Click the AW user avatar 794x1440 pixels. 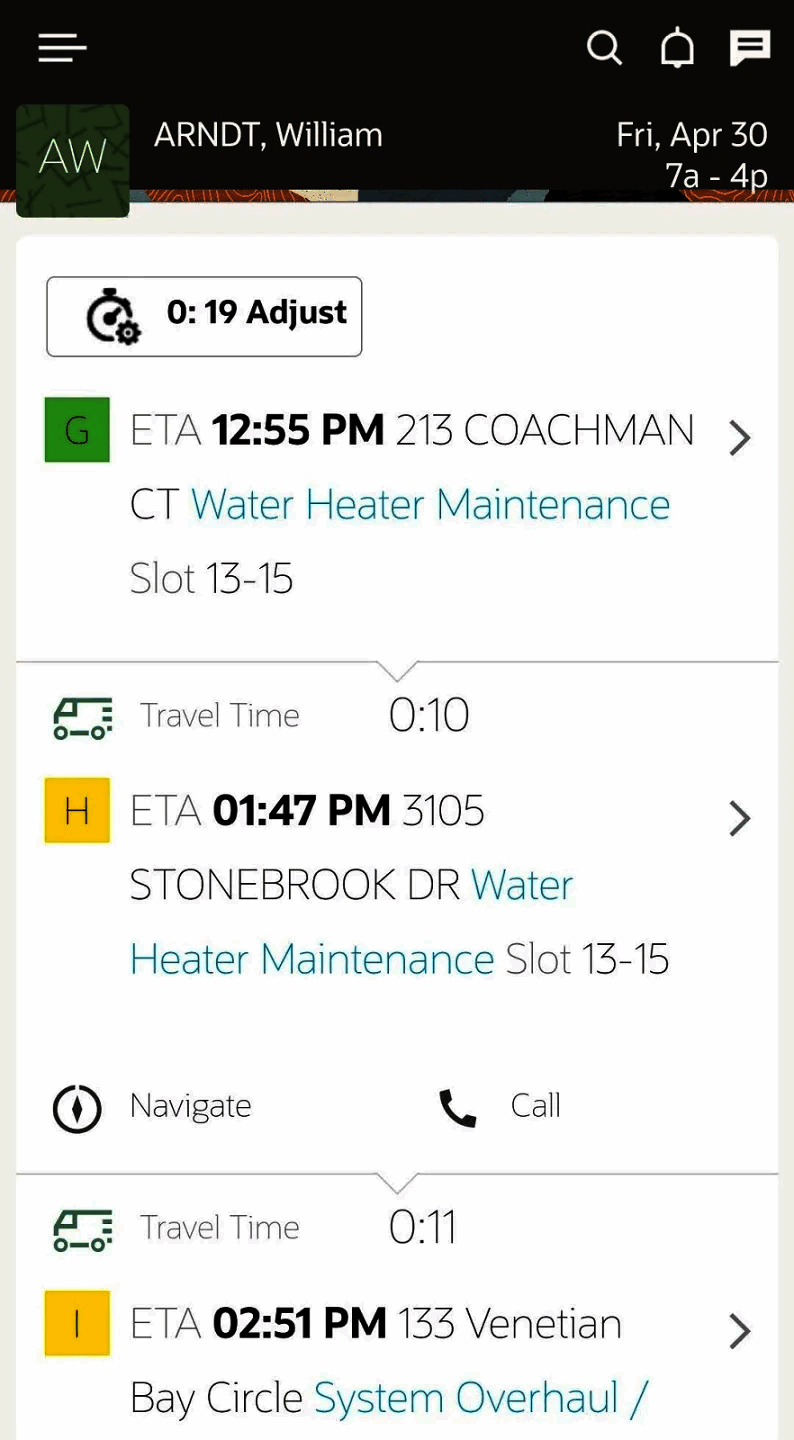[x=73, y=160]
